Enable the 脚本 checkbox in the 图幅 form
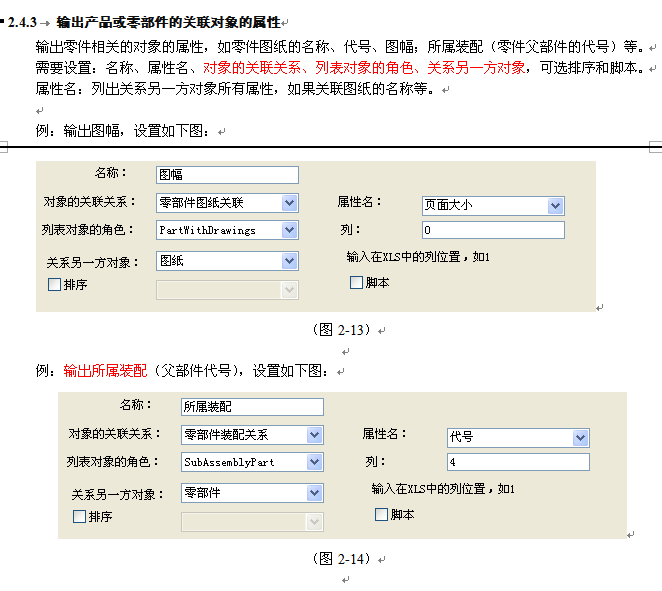 pos(356,283)
